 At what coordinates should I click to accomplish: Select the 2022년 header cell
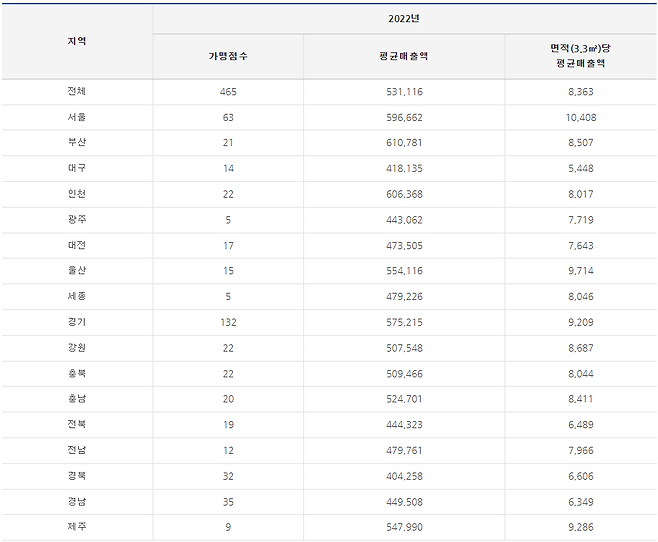click(404, 19)
